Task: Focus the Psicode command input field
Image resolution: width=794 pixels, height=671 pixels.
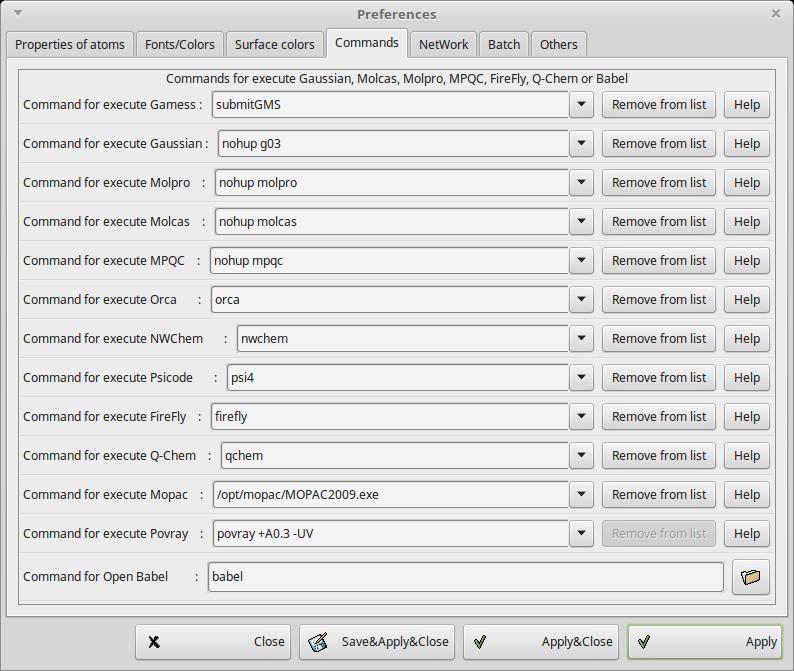Action: click(397, 378)
